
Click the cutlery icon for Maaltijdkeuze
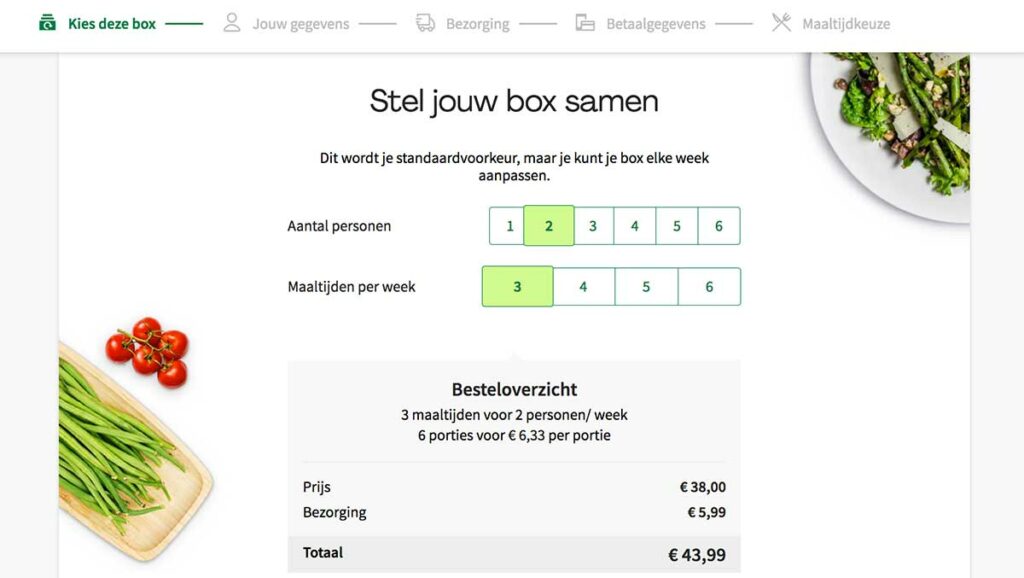(781, 23)
